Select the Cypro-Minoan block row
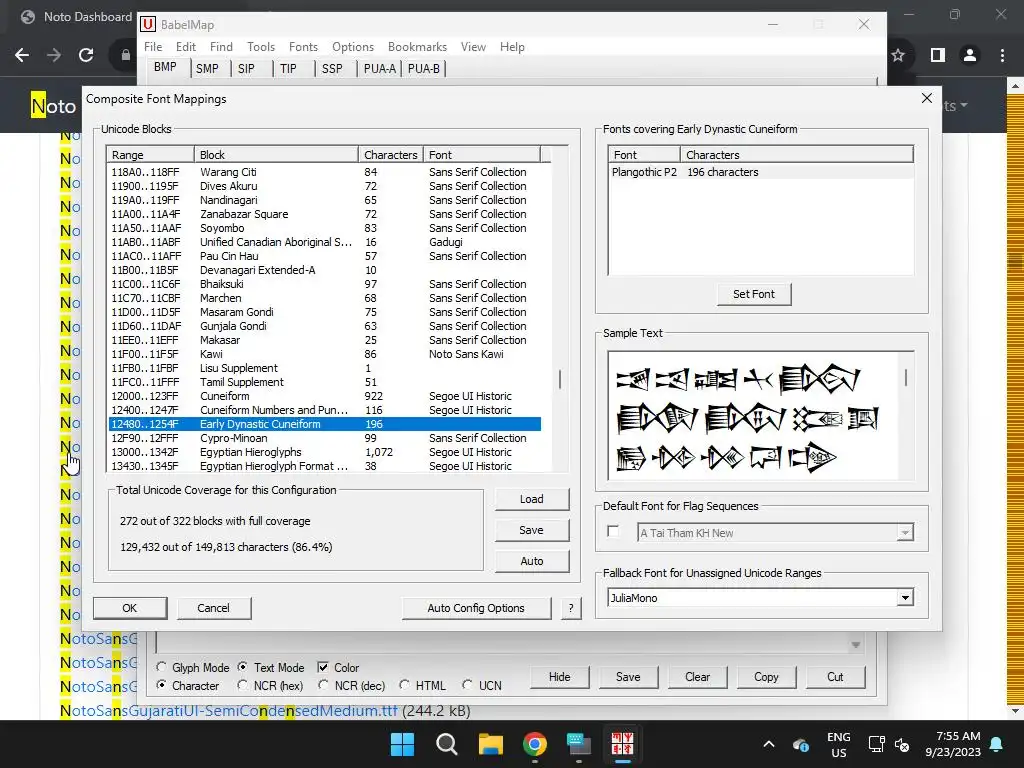The width and height of the screenshot is (1024, 768). tap(325, 438)
